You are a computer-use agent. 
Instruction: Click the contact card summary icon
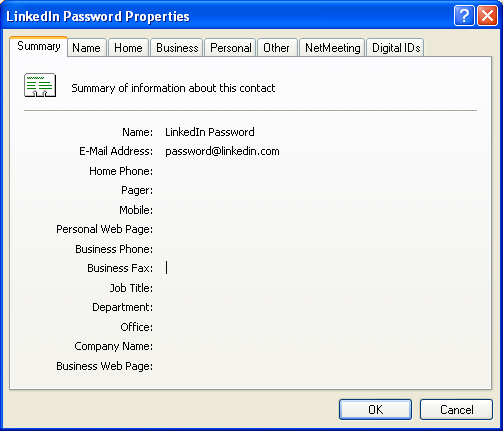click(40, 85)
